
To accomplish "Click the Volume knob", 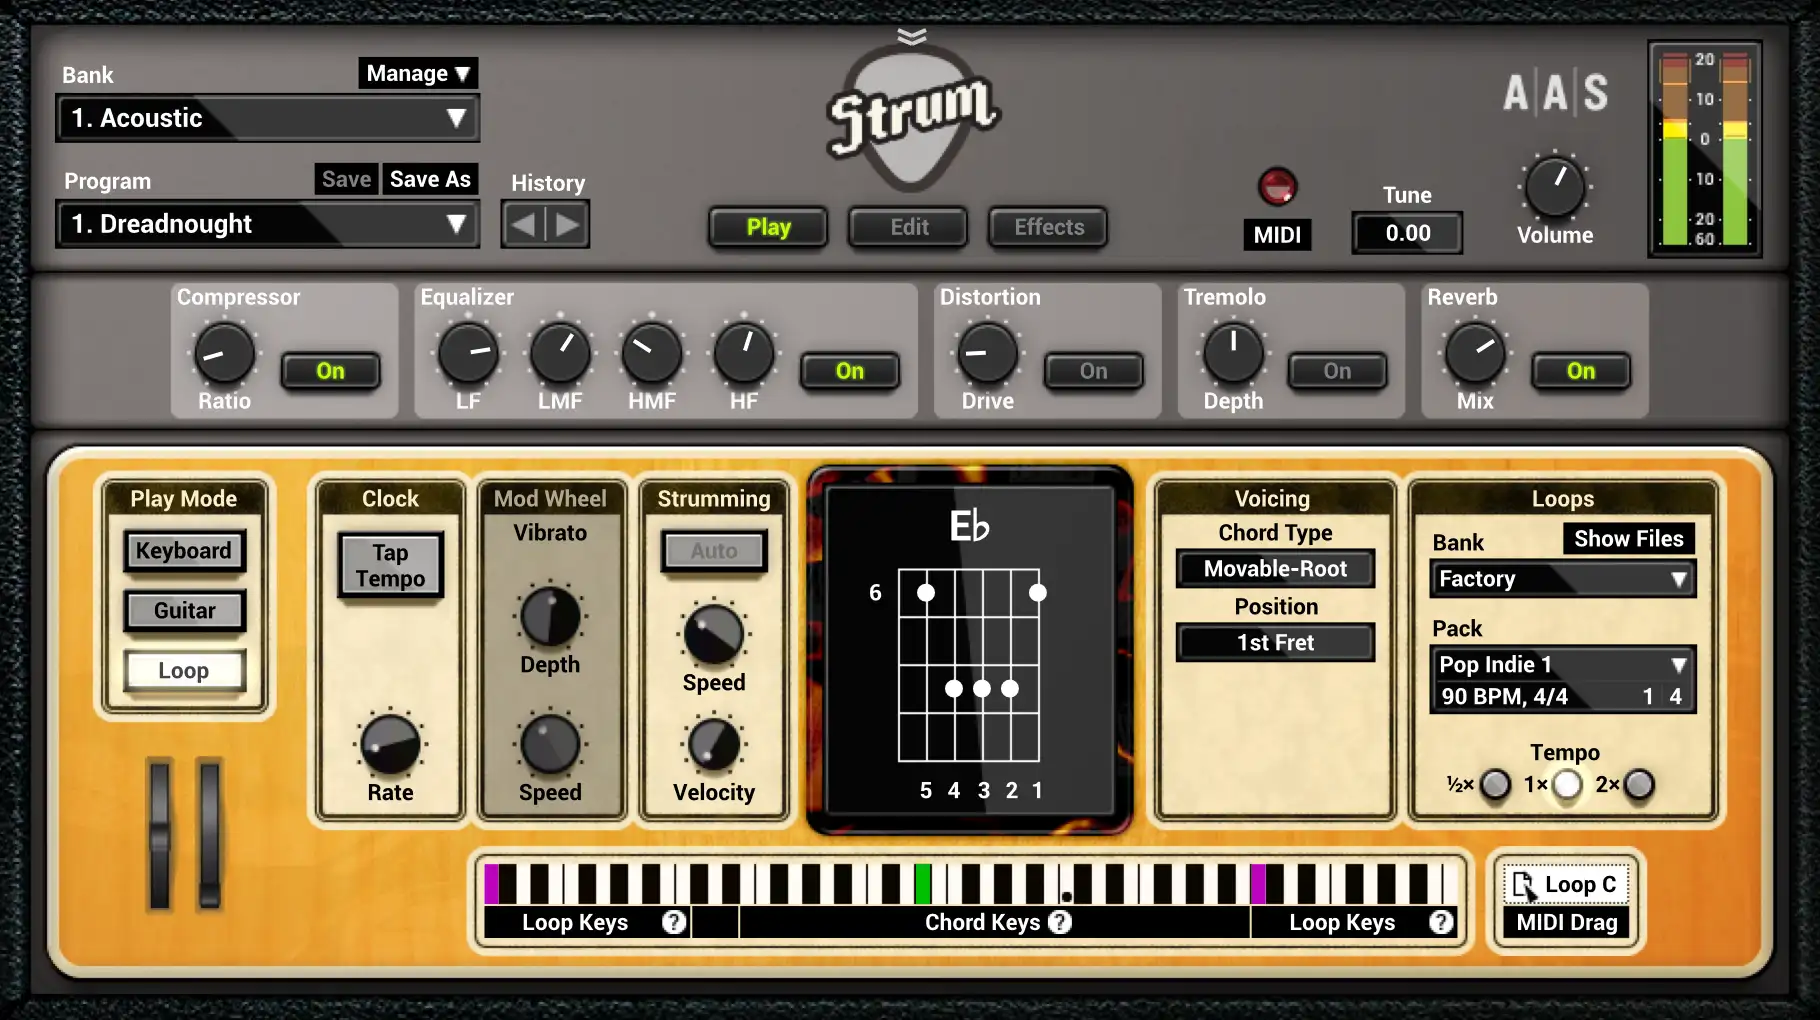I will tap(1554, 187).
